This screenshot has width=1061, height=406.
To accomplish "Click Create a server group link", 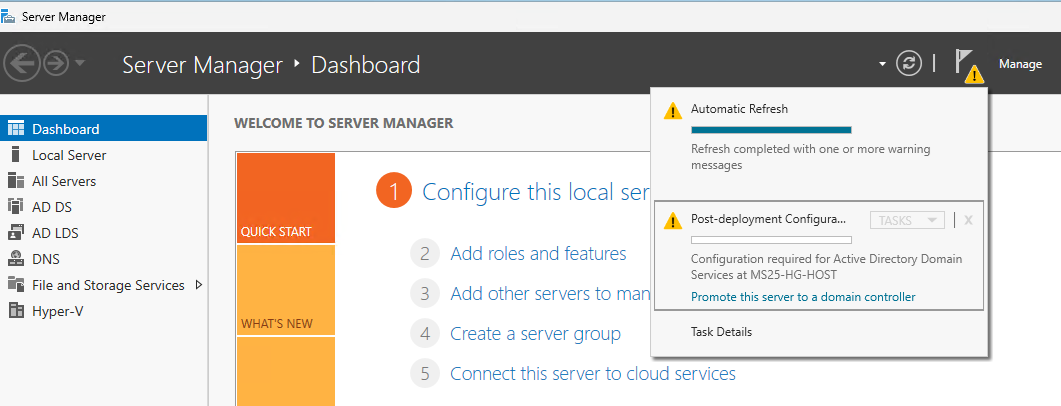I will 535,334.
